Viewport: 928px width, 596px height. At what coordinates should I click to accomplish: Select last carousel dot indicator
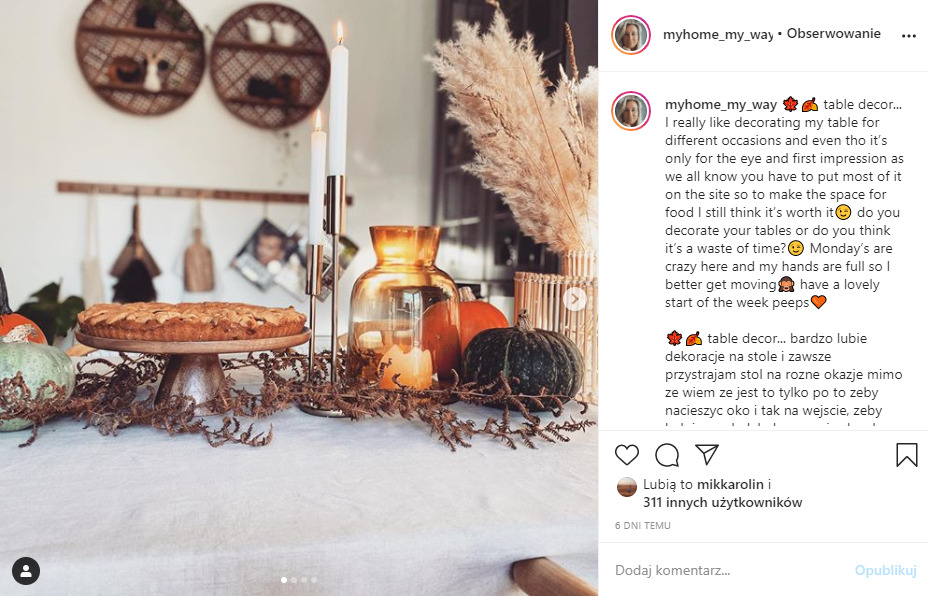click(x=314, y=580)
